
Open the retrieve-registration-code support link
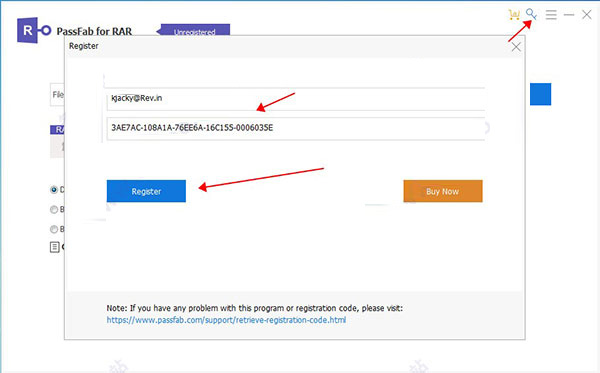tap(226, 320)
